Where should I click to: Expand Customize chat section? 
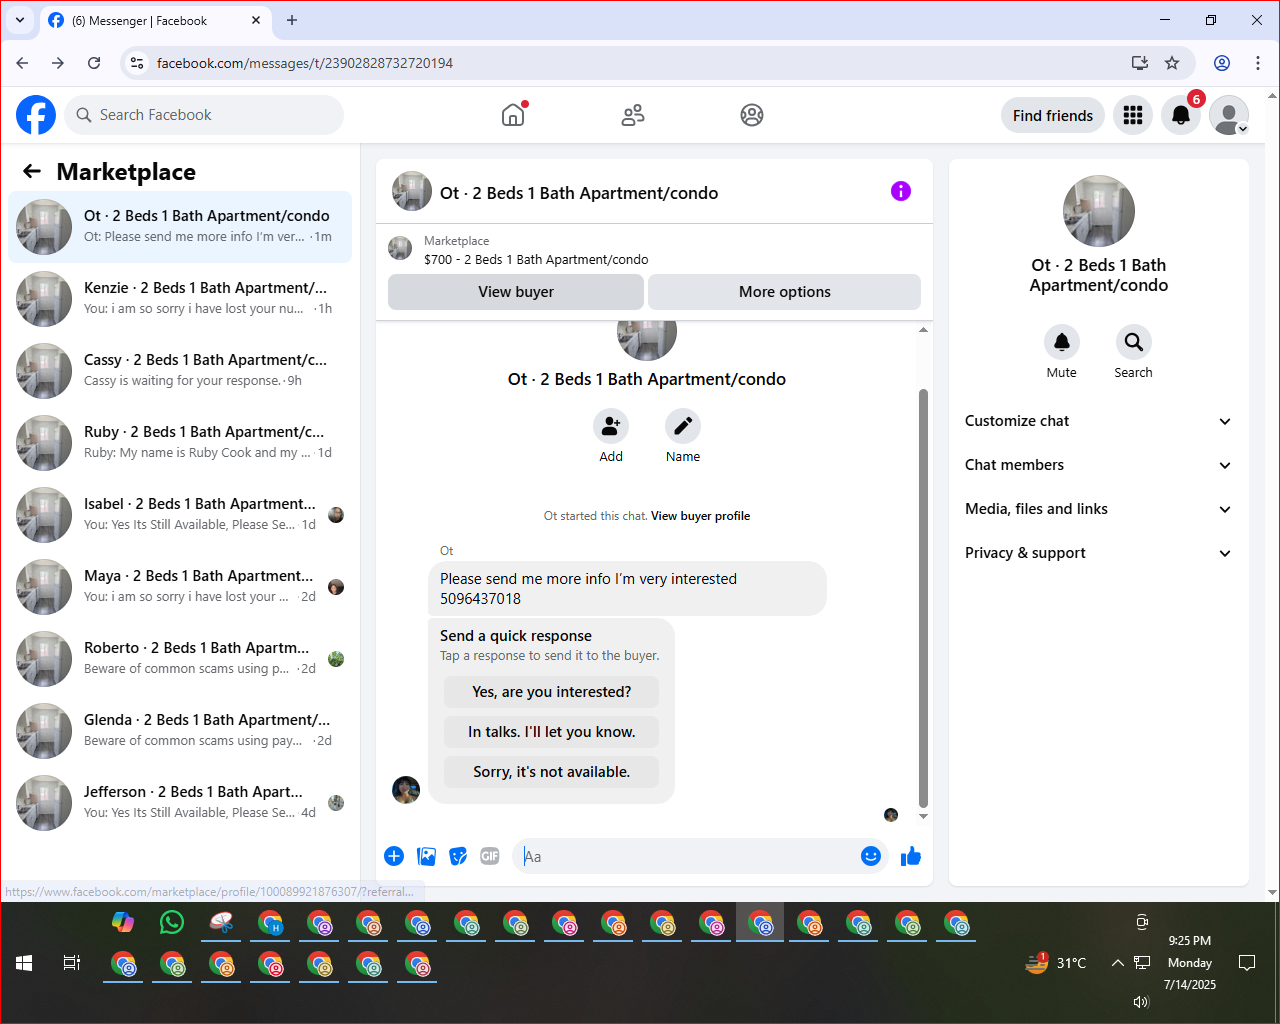click(x=1098, y=421)
